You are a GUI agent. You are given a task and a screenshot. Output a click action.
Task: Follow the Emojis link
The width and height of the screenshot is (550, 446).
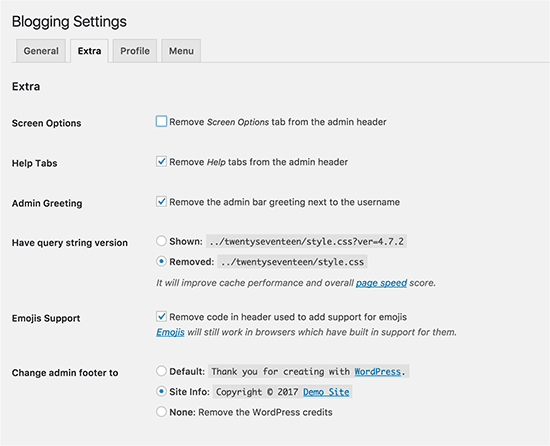(170, 332)
